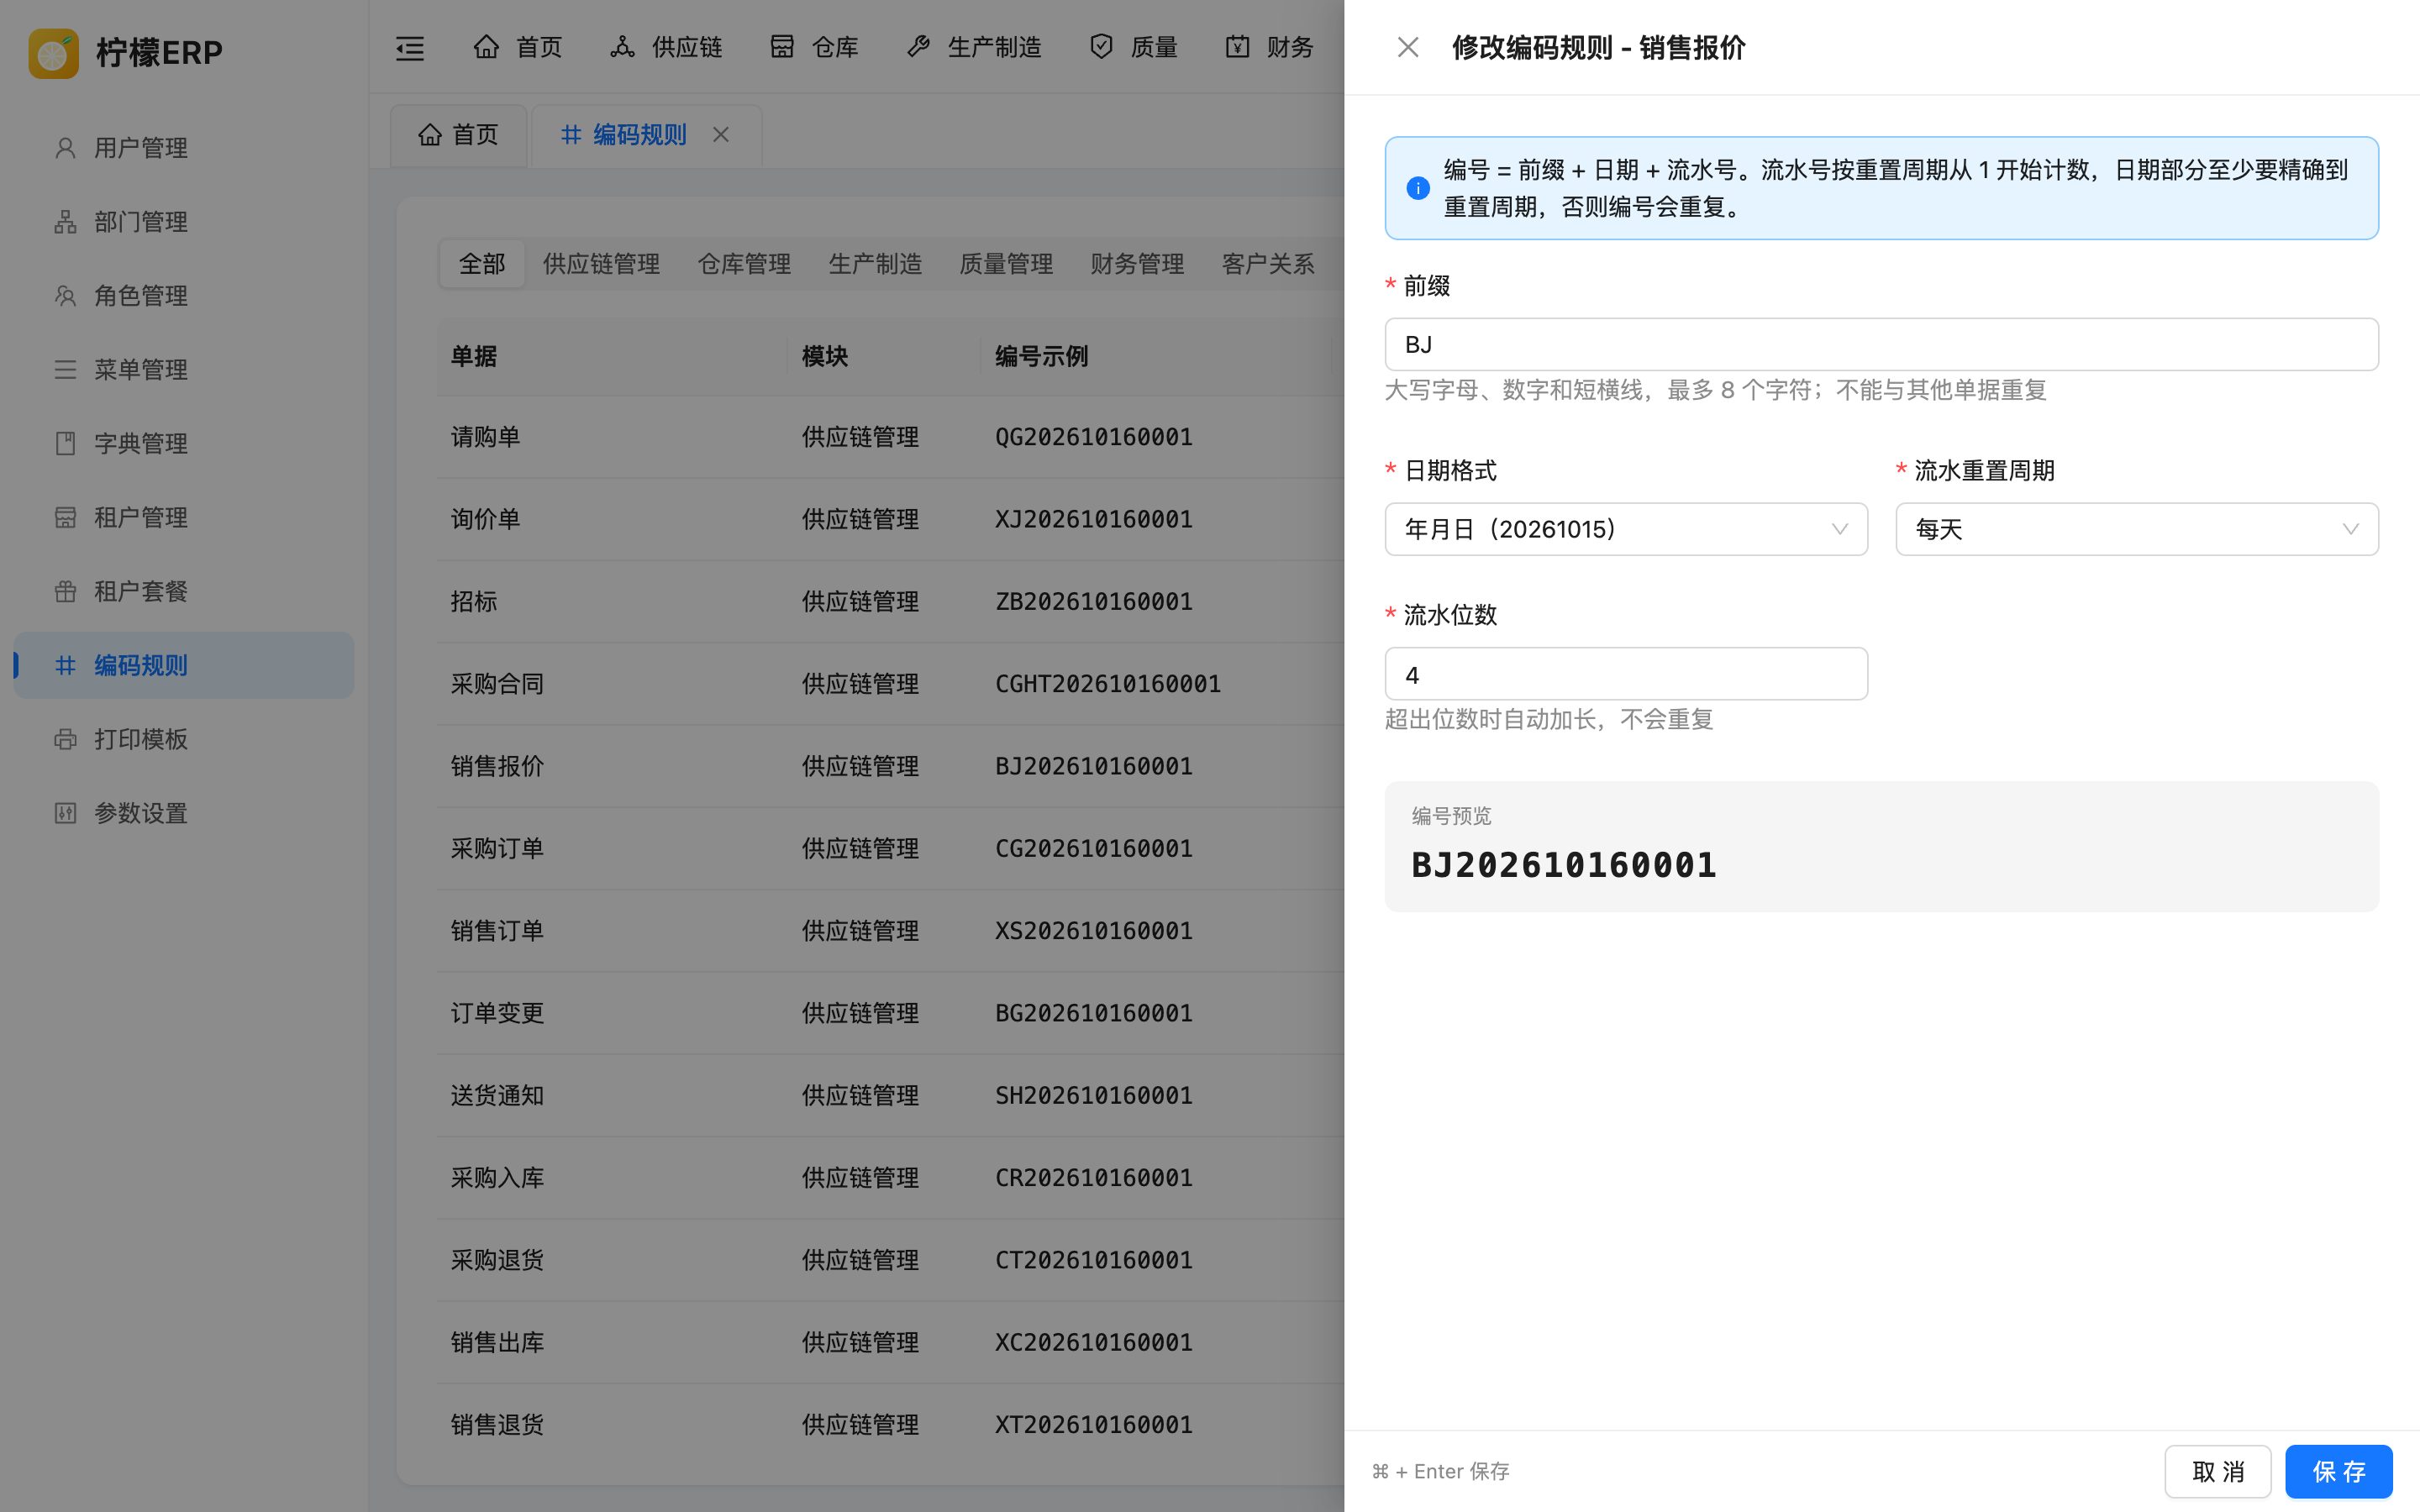
Task: Click the 编码规则 hash icon in sidebar
Action: [65, 666]
